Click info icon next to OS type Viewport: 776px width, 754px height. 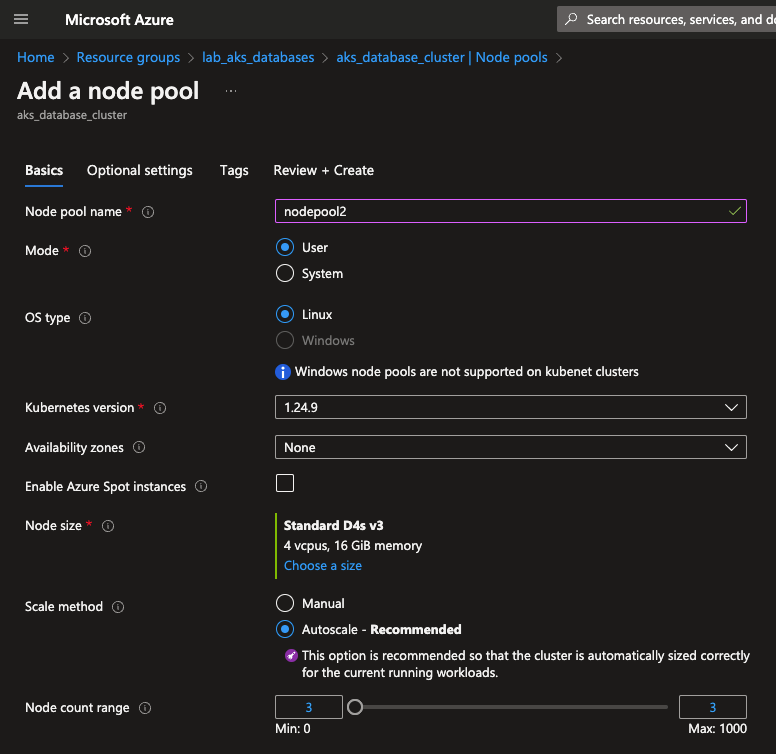(85, 318)
